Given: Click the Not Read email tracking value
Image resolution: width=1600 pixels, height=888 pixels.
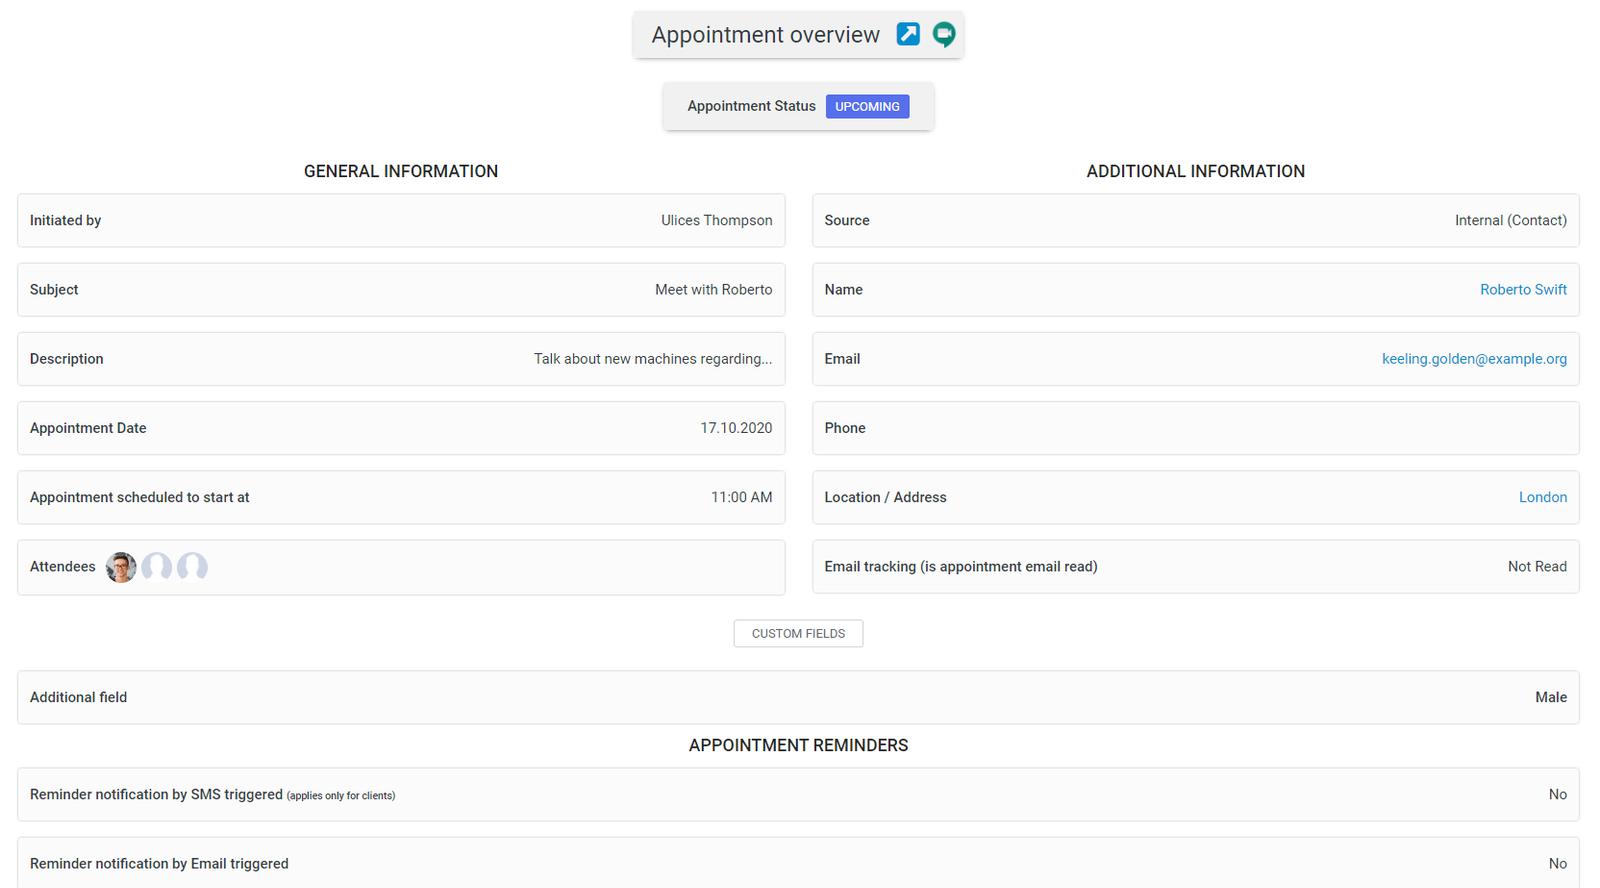Looking at the screenshot, I should pyautogui.click(x=1536, y=567).
